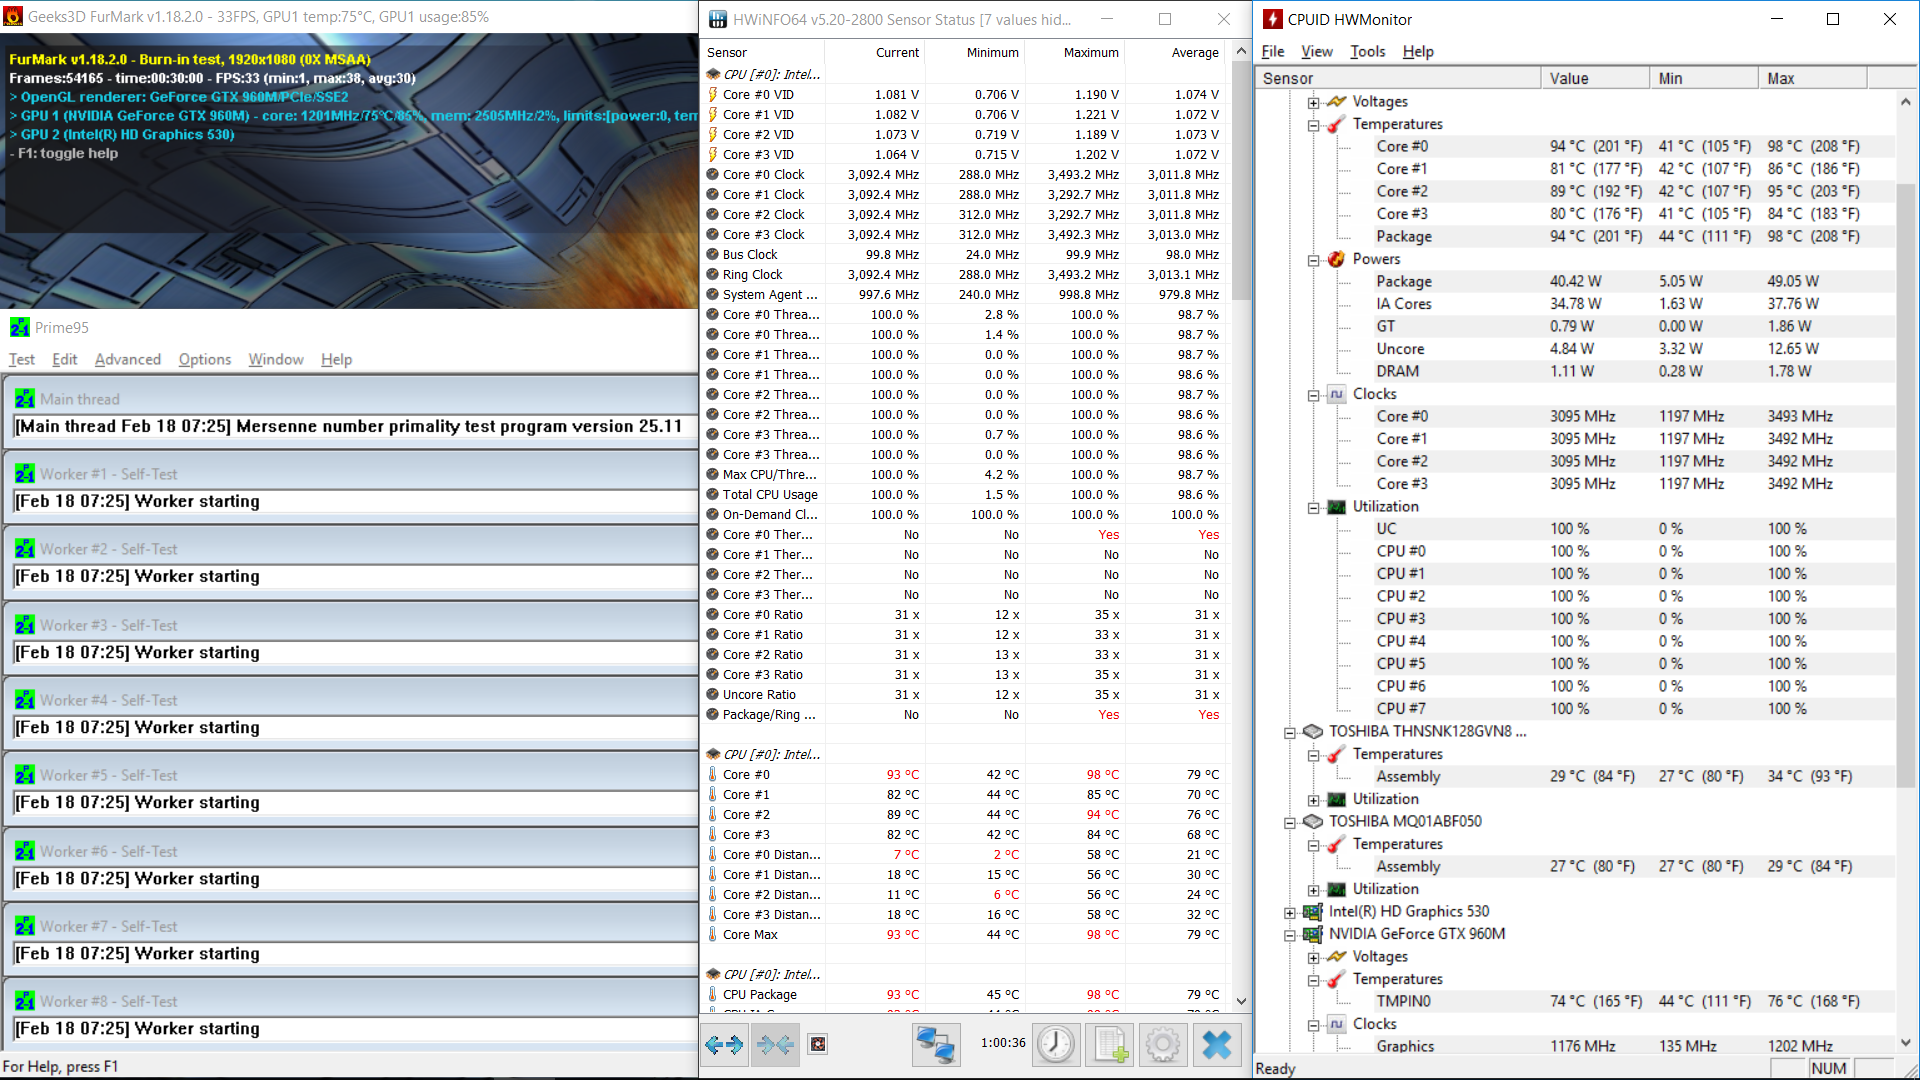
Task: Click HWiNFO shrink columns arrows button
Action: click(775, 1045)
